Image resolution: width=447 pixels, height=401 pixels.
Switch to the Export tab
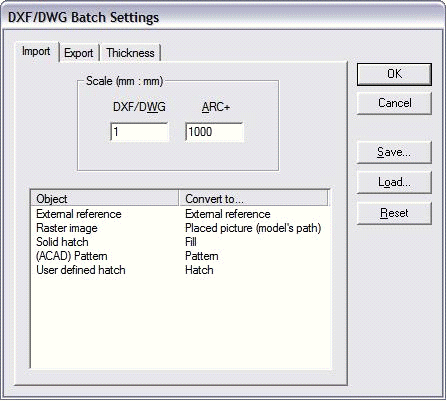[x=79, y=53]
